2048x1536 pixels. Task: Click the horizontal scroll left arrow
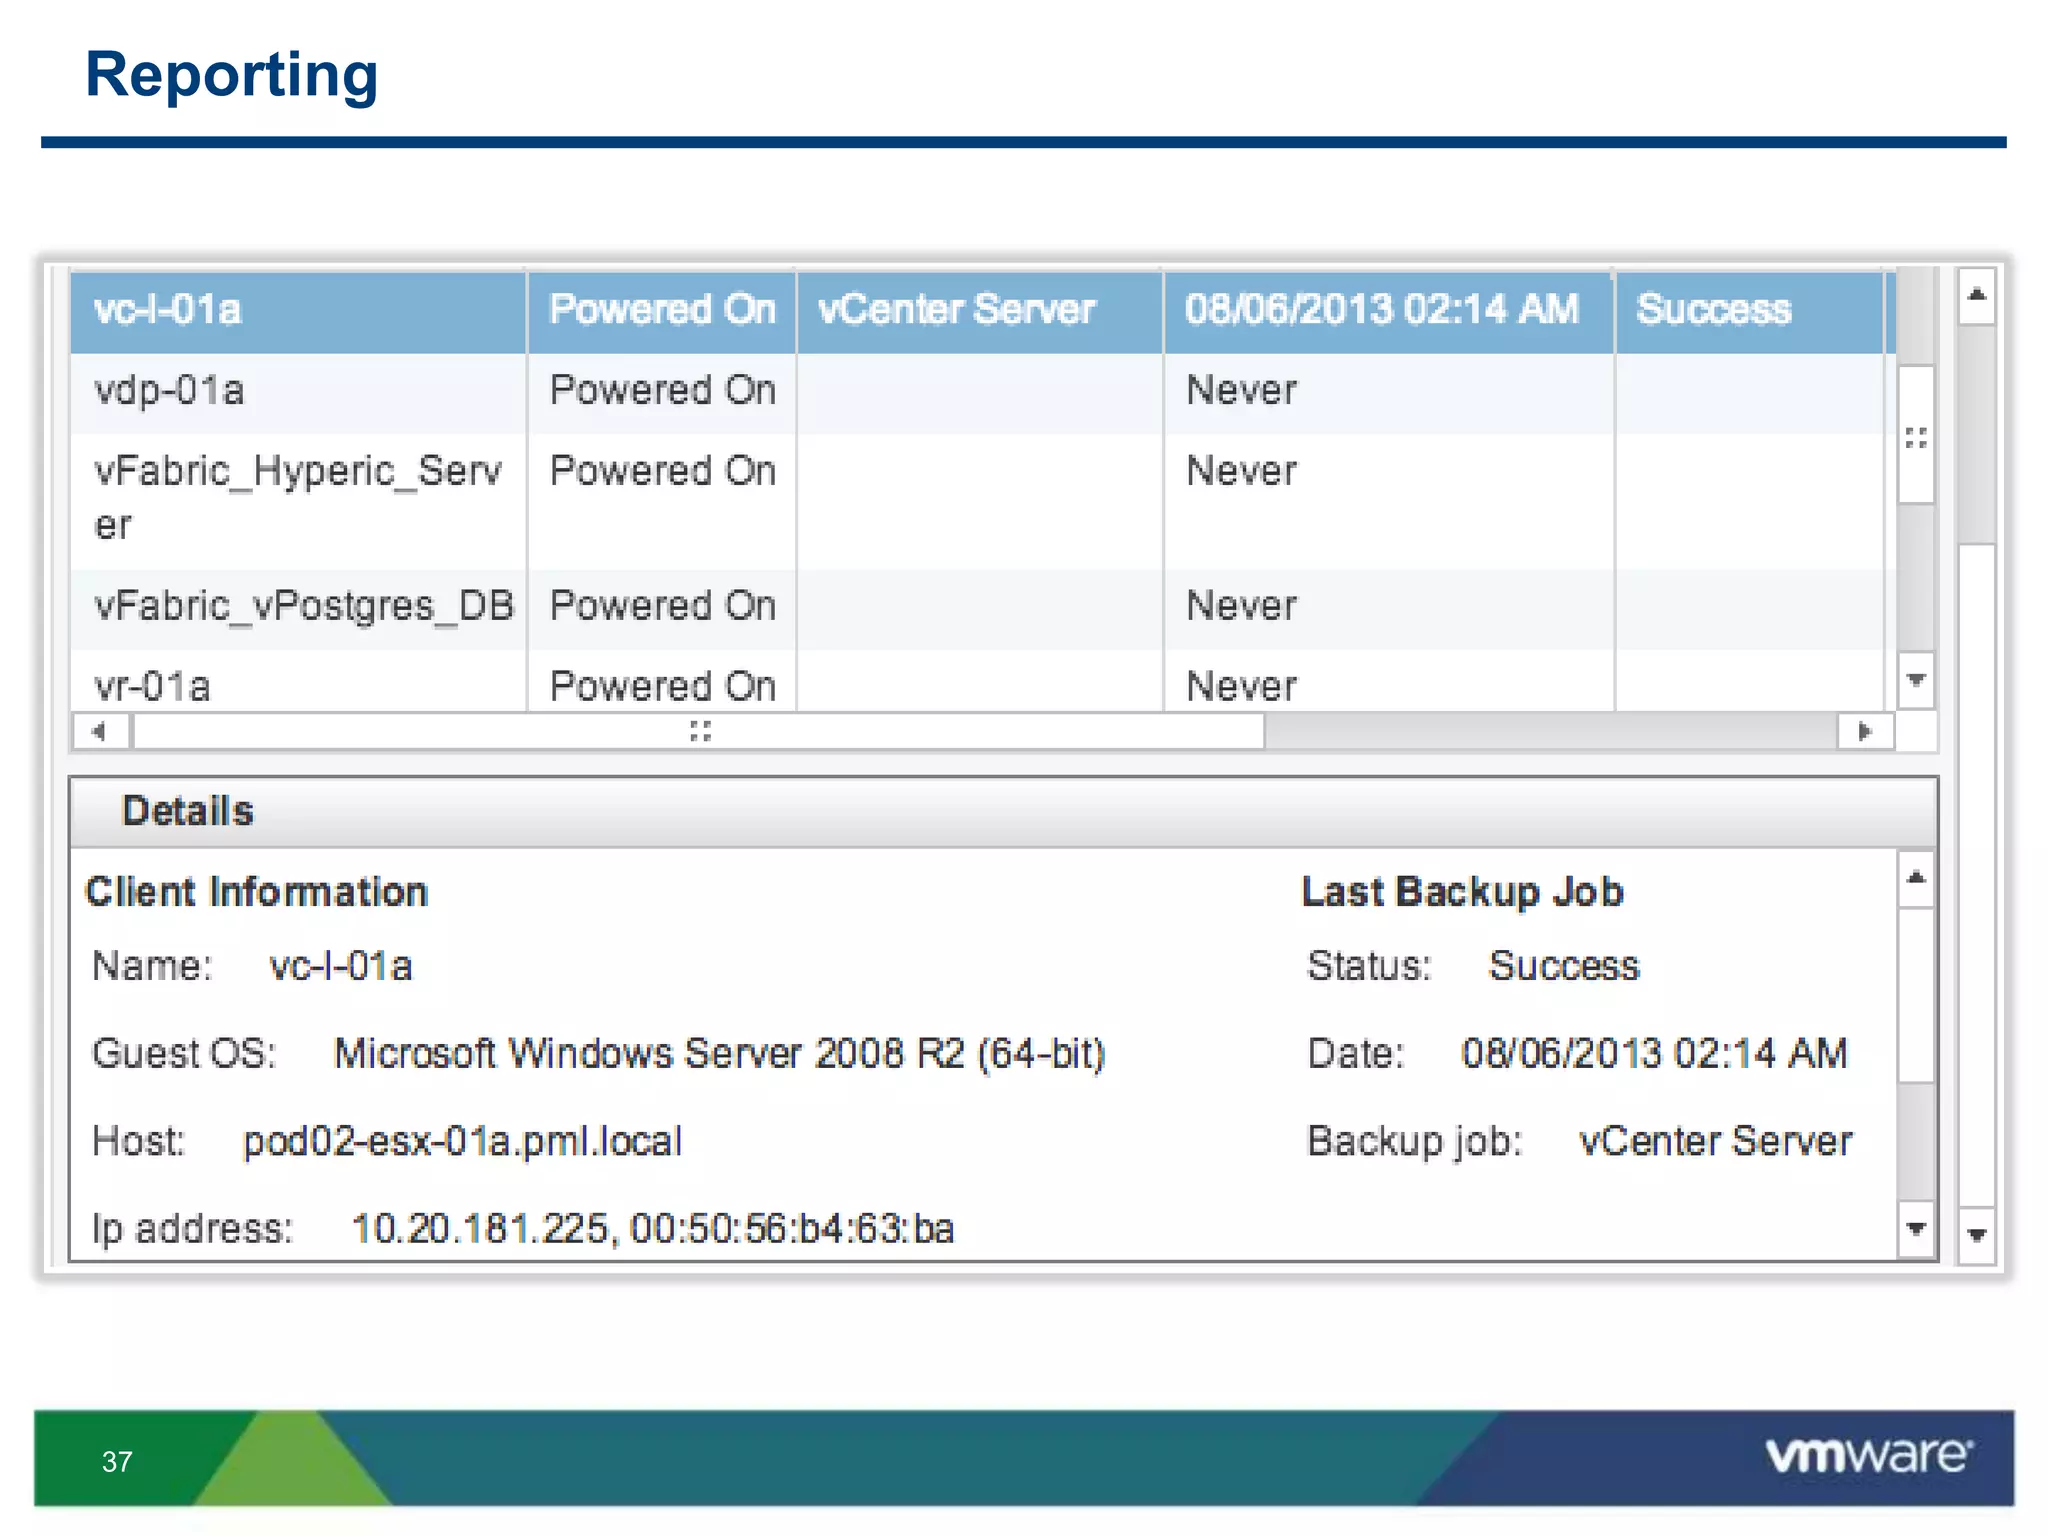99,732
